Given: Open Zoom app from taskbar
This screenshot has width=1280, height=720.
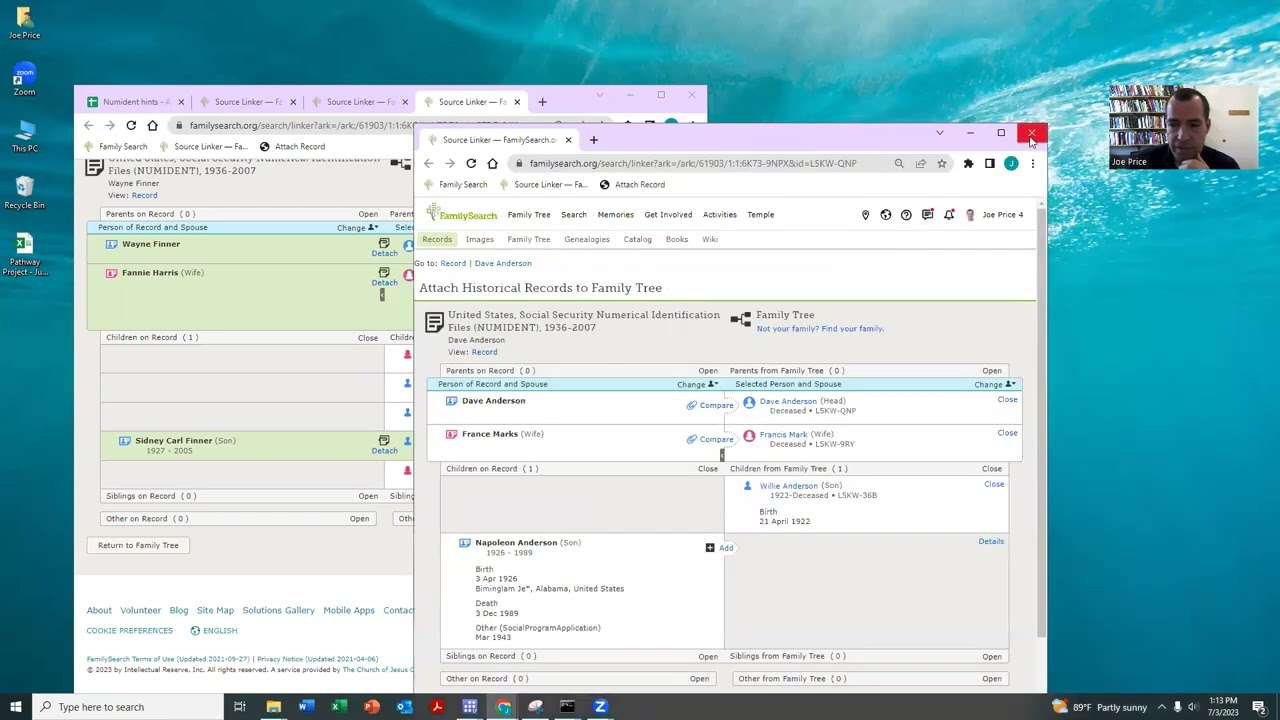Looking at the screenshot, I should coord(600,707).
